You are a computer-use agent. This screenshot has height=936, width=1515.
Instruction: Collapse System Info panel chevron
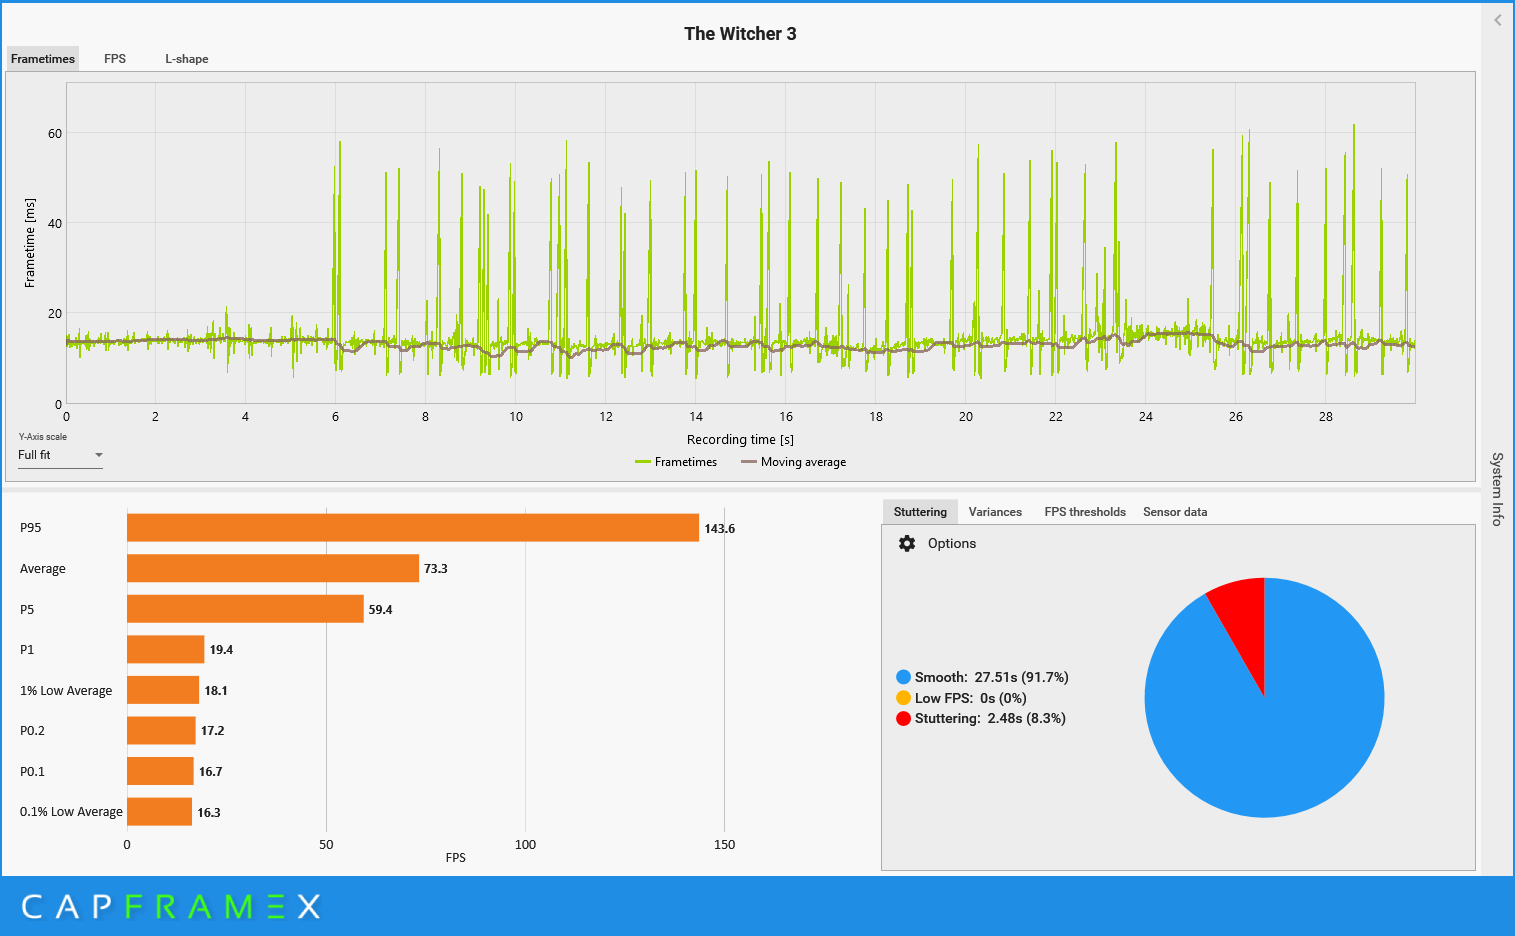click(1497, 20)
